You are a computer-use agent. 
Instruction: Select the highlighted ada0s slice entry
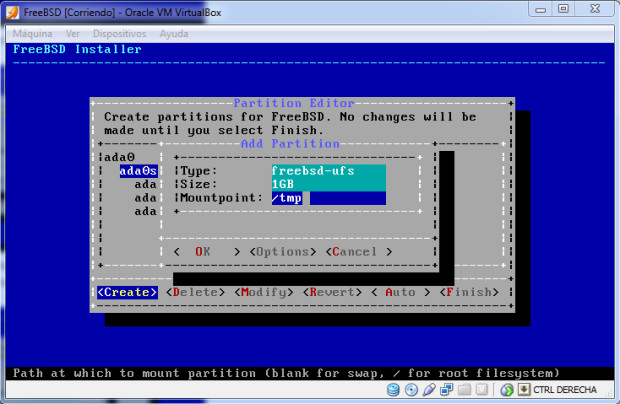coord(139,171)
